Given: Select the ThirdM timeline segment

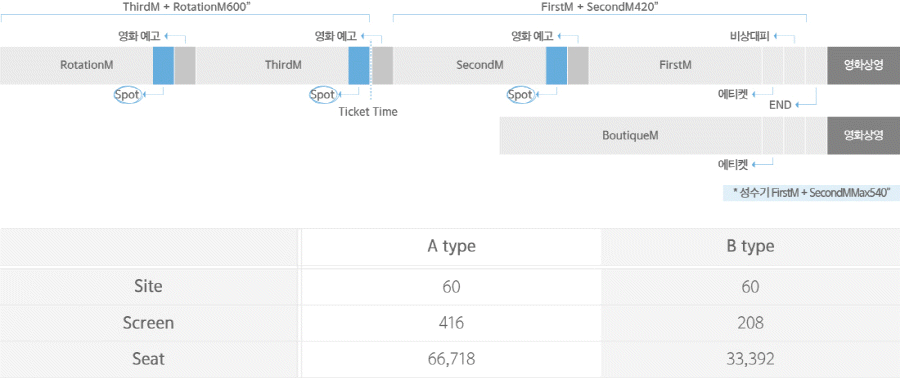Looking at the screenshot, I should click(x=272, y=65).
